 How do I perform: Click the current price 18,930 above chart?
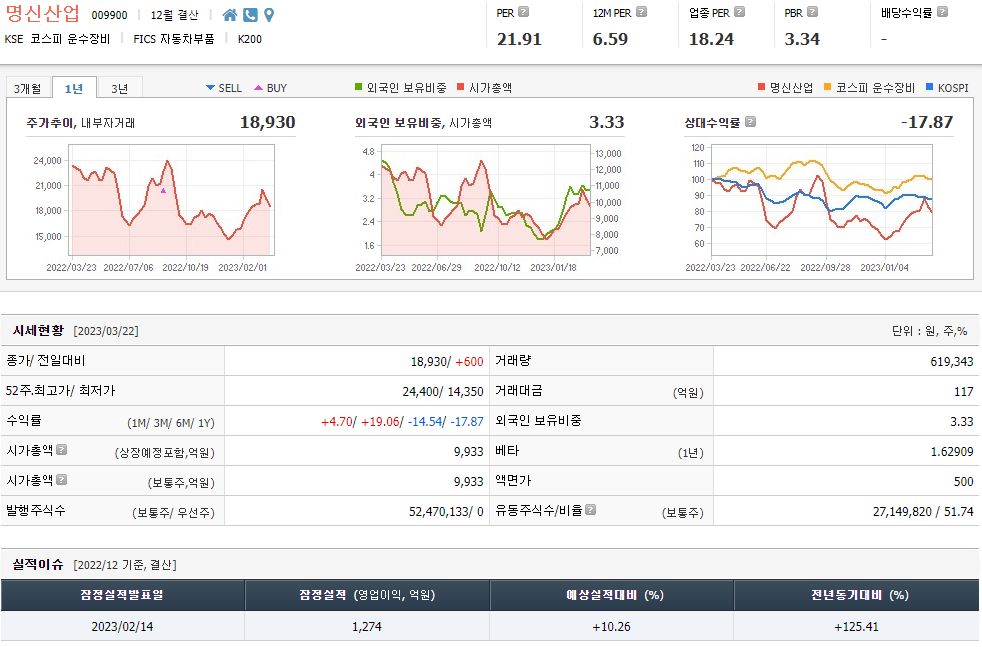click(x=267, y=122)
